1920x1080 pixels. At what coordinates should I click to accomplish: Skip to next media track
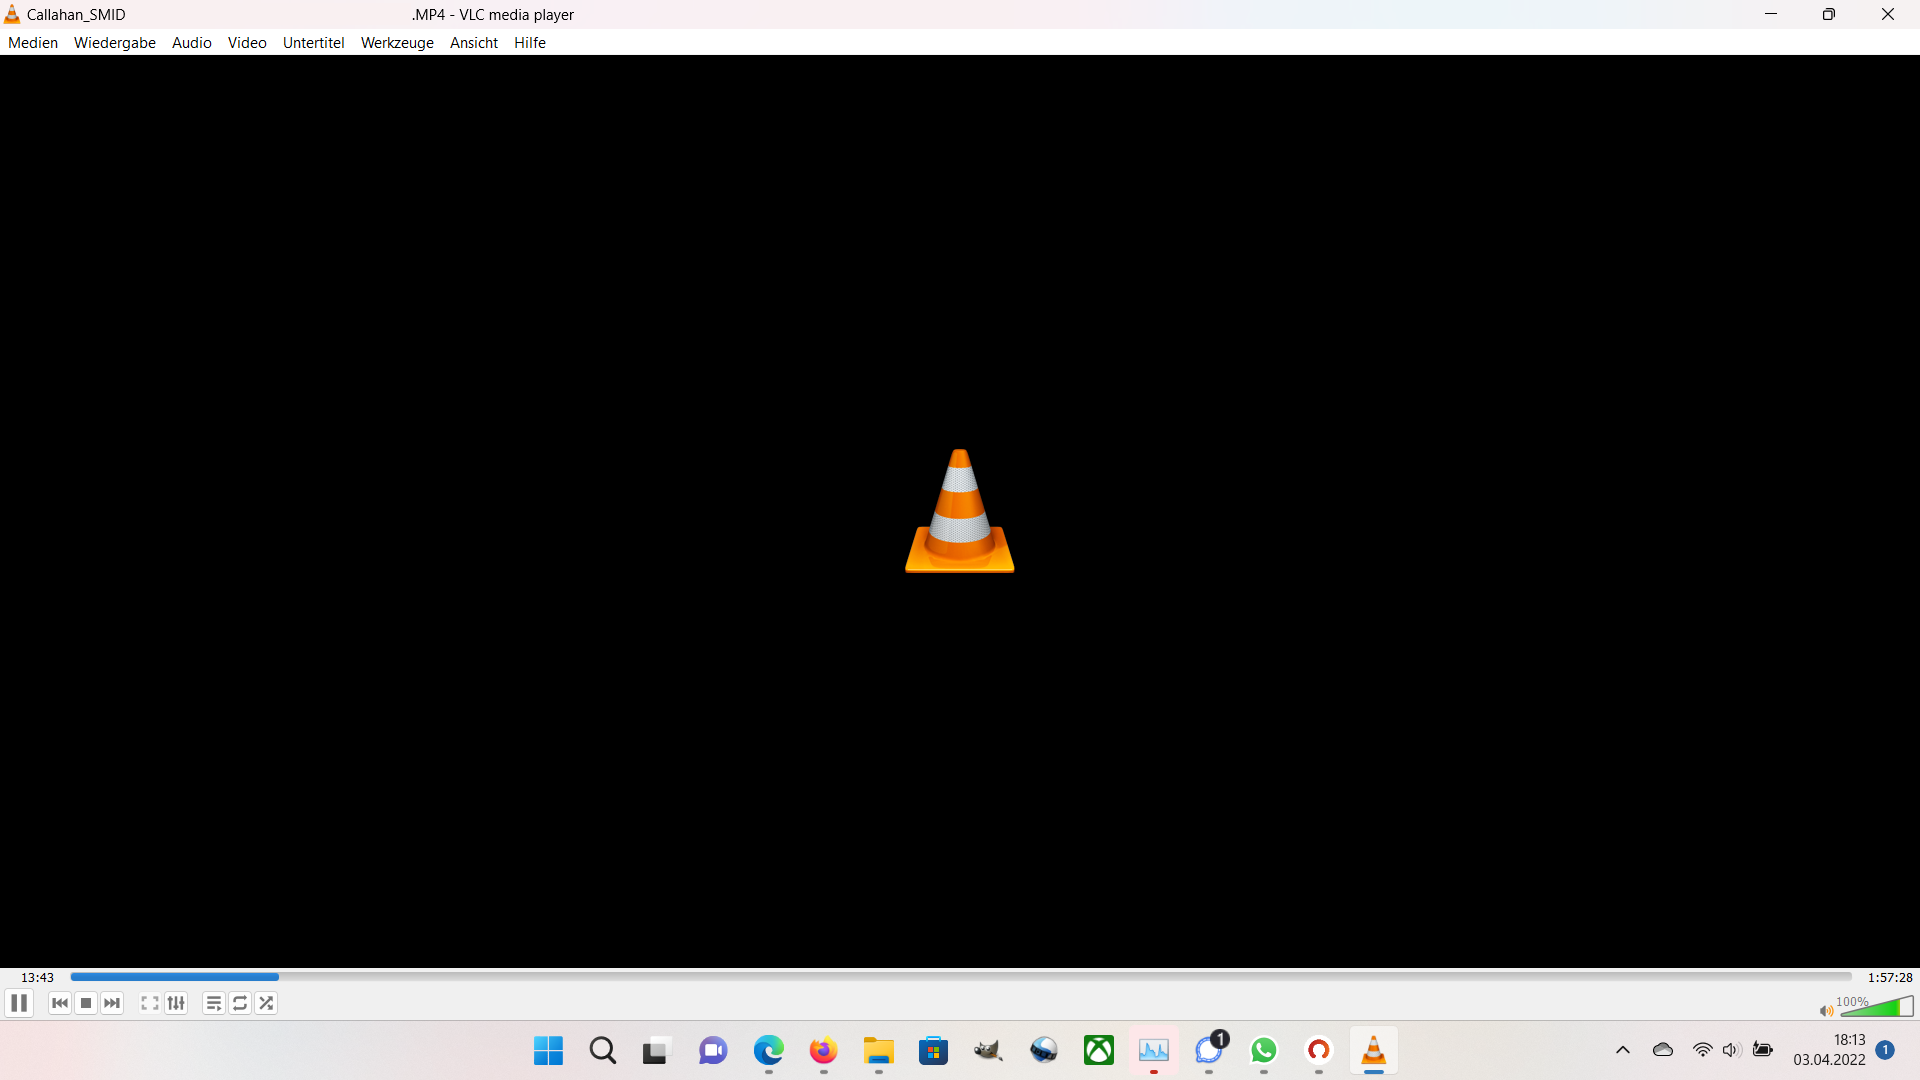point(112,1003)
